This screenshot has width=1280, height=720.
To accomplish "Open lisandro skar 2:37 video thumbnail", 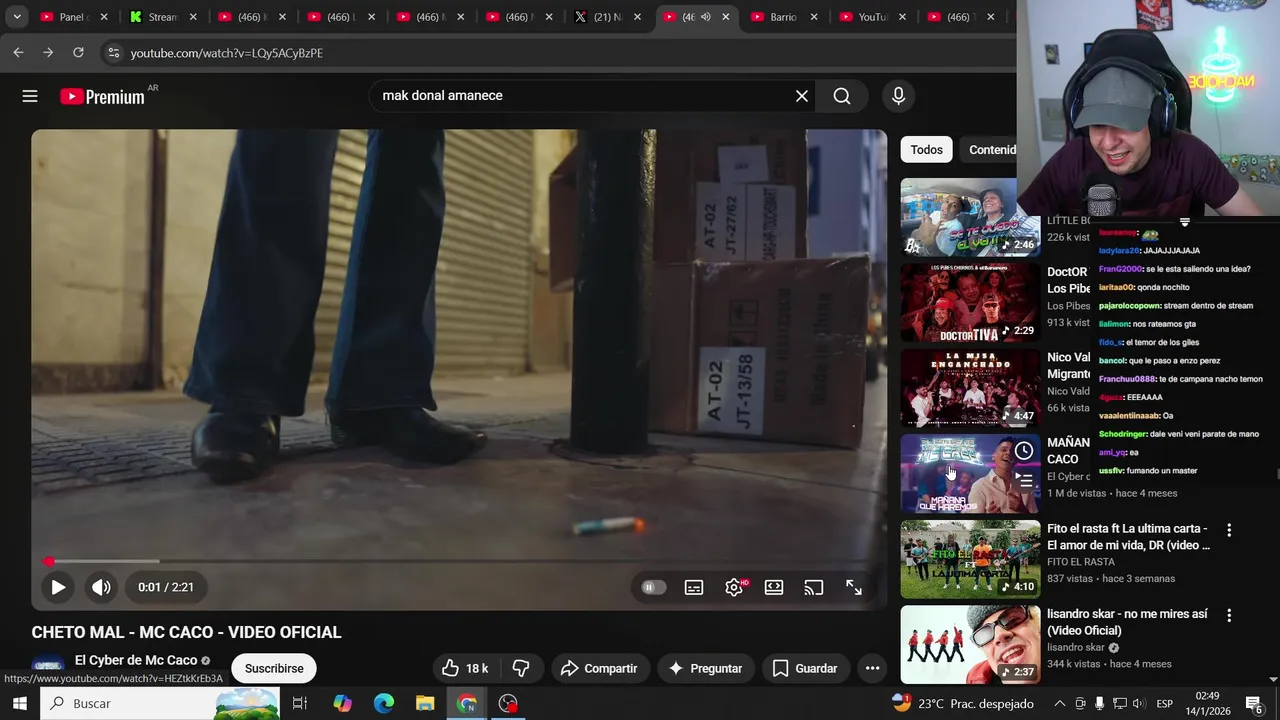I will pyautogui.click(x=970, y=644).
